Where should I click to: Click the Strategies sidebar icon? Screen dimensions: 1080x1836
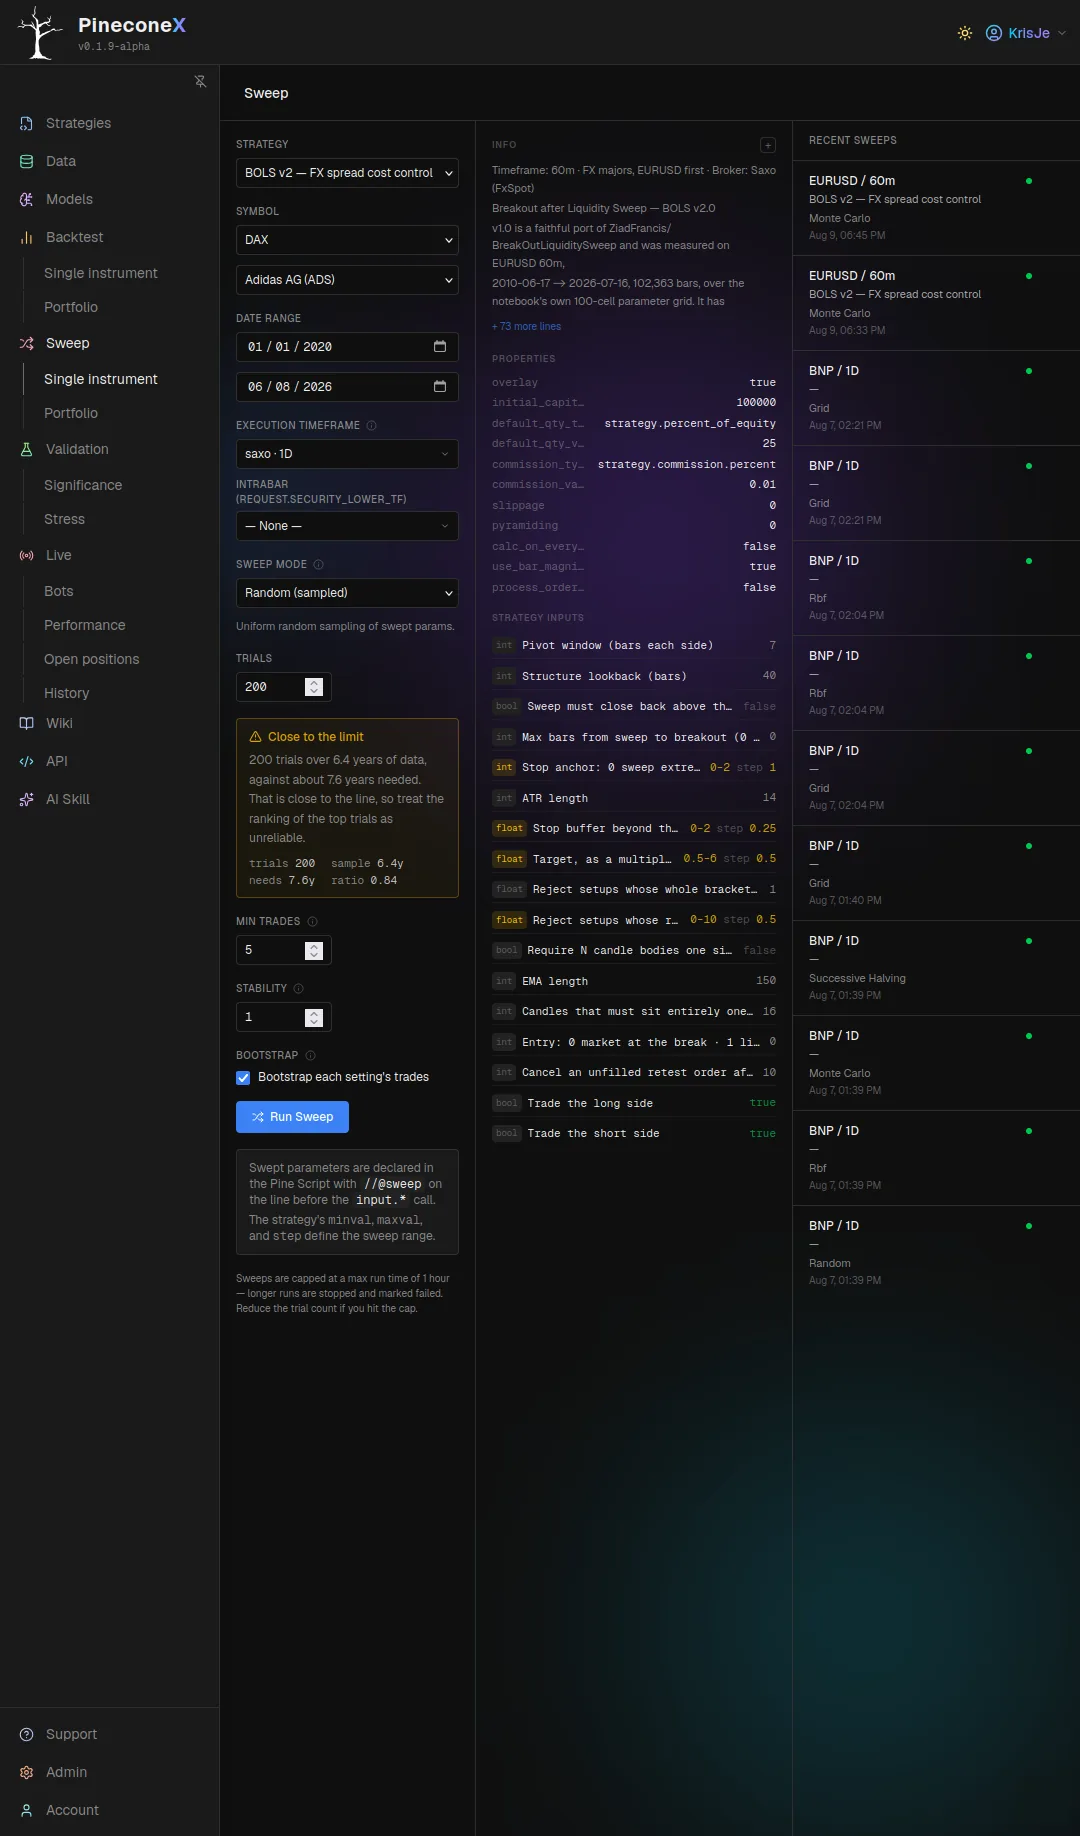[27, 123]
